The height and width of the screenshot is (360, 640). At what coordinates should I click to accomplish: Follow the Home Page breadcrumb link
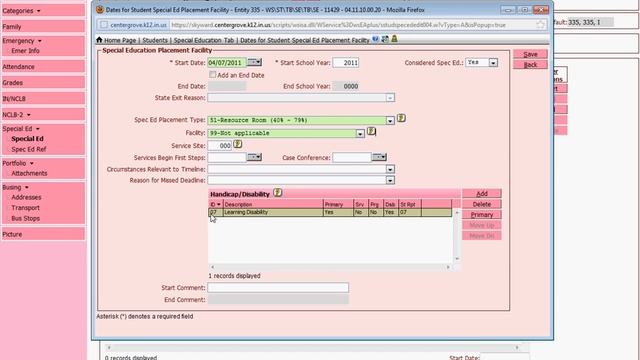pyautogui.click(x=120, y=40)
